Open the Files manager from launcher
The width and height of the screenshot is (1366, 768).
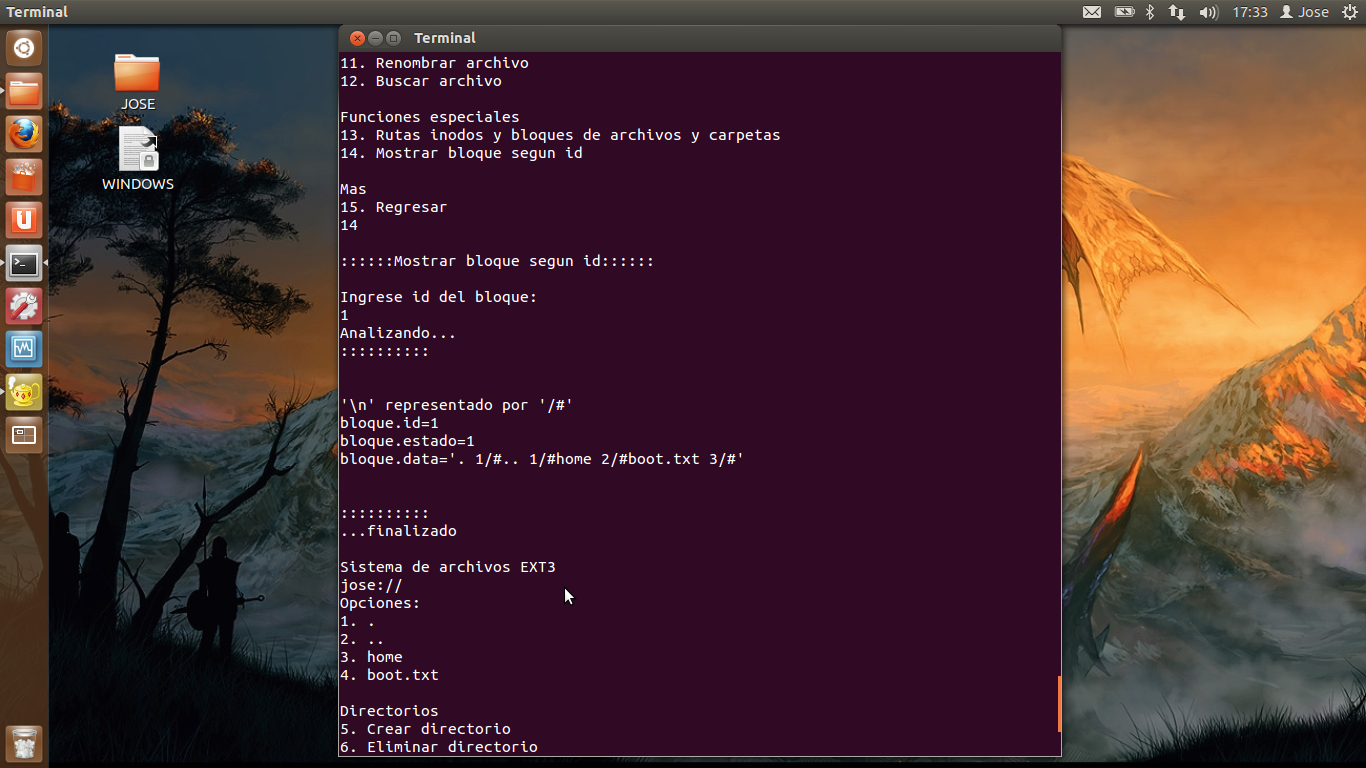(x=24, y=92)
